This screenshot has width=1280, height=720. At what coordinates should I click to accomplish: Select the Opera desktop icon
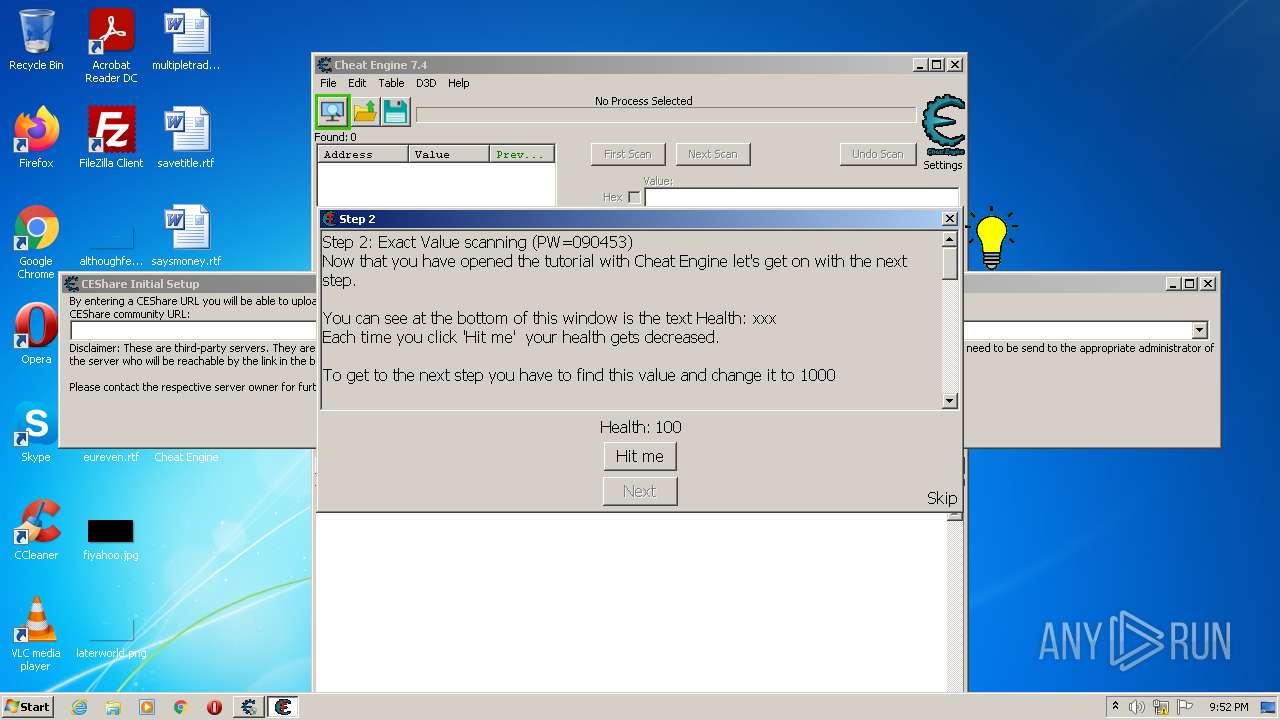click(36, 334)
